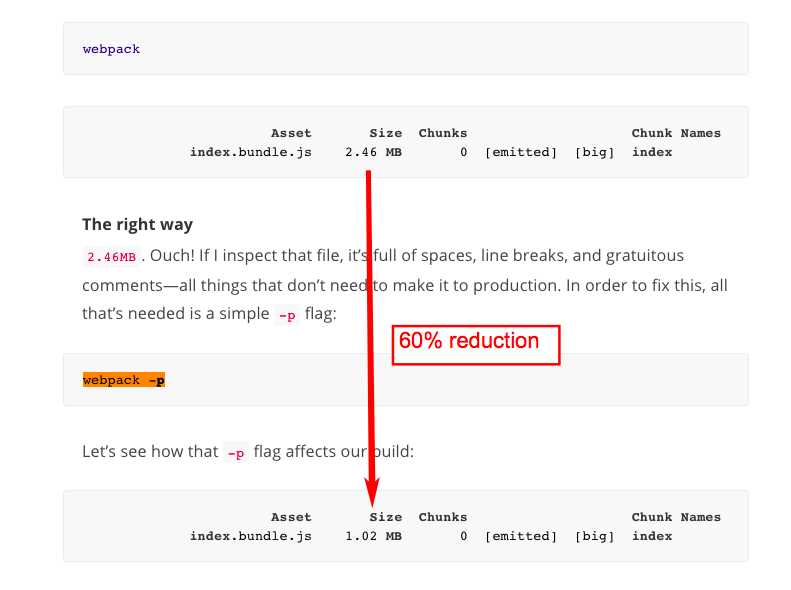
Task: Click '[emitted]' in the first output table
Action: click(521, 152)
